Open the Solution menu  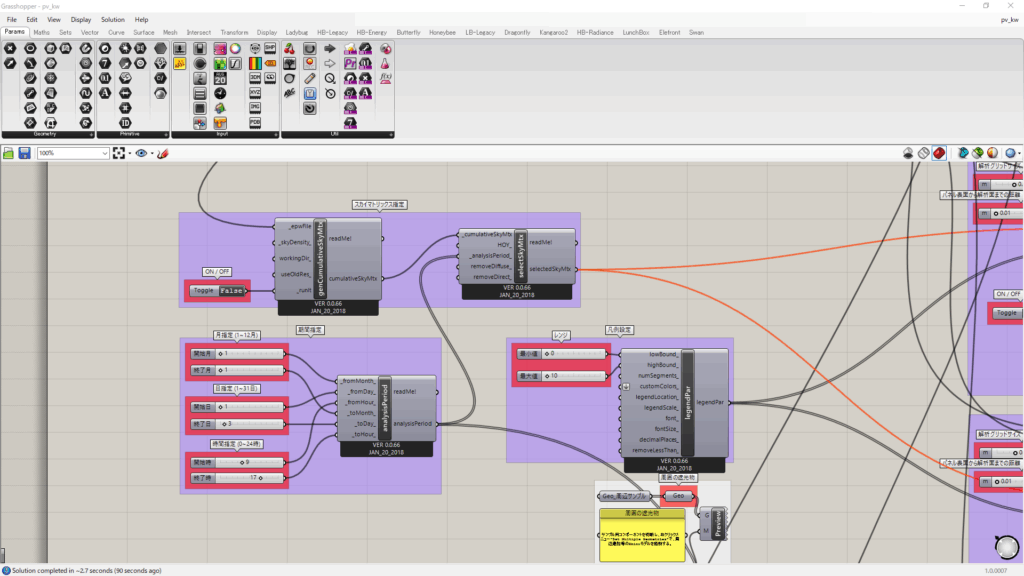(x=113, y=19)
